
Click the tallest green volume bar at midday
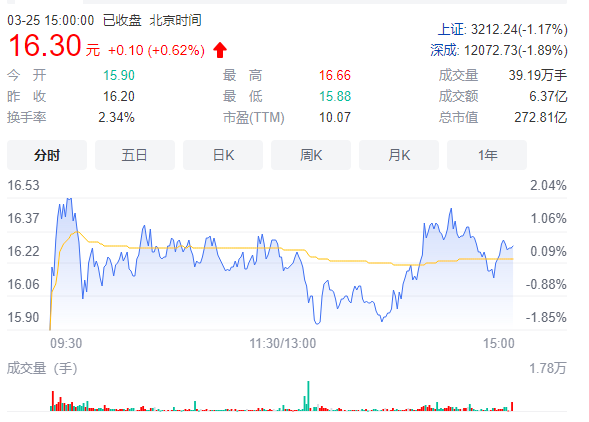(308, 396)
